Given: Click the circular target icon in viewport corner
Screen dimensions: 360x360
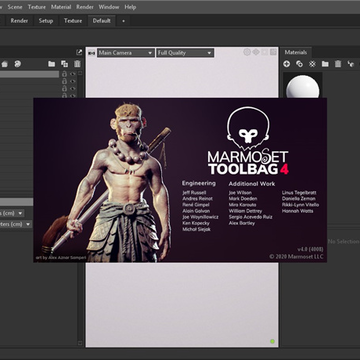Looking at the screenshot, I should pos(247,52).
